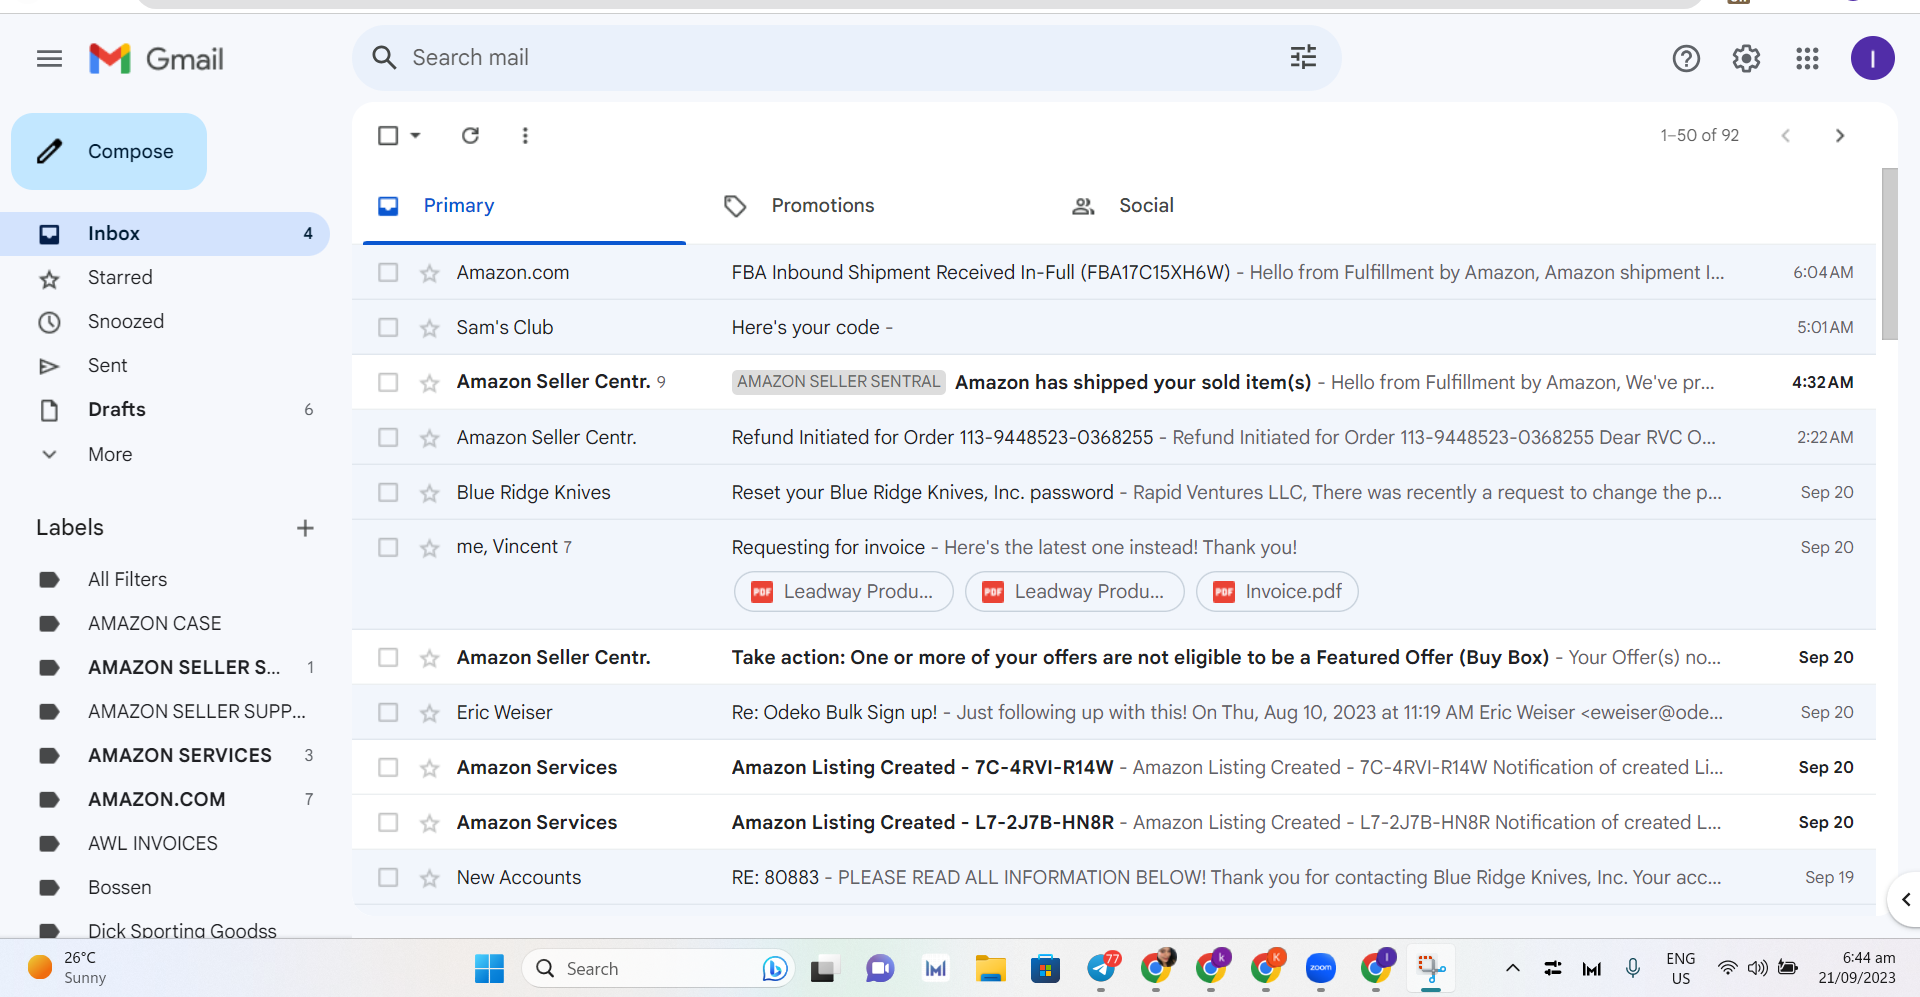
Task: Open the select dropdown arrow
Action: click(x=415, y=135)
